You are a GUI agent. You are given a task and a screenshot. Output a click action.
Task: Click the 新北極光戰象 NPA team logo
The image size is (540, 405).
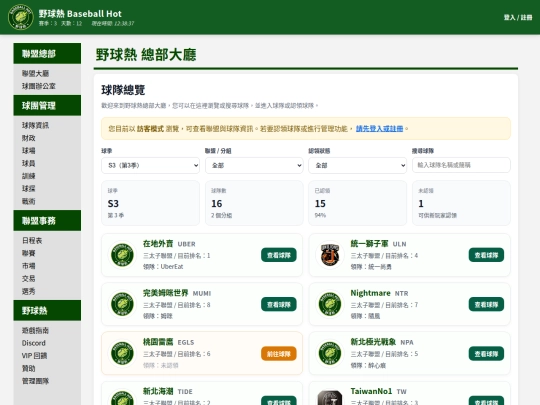330,353
